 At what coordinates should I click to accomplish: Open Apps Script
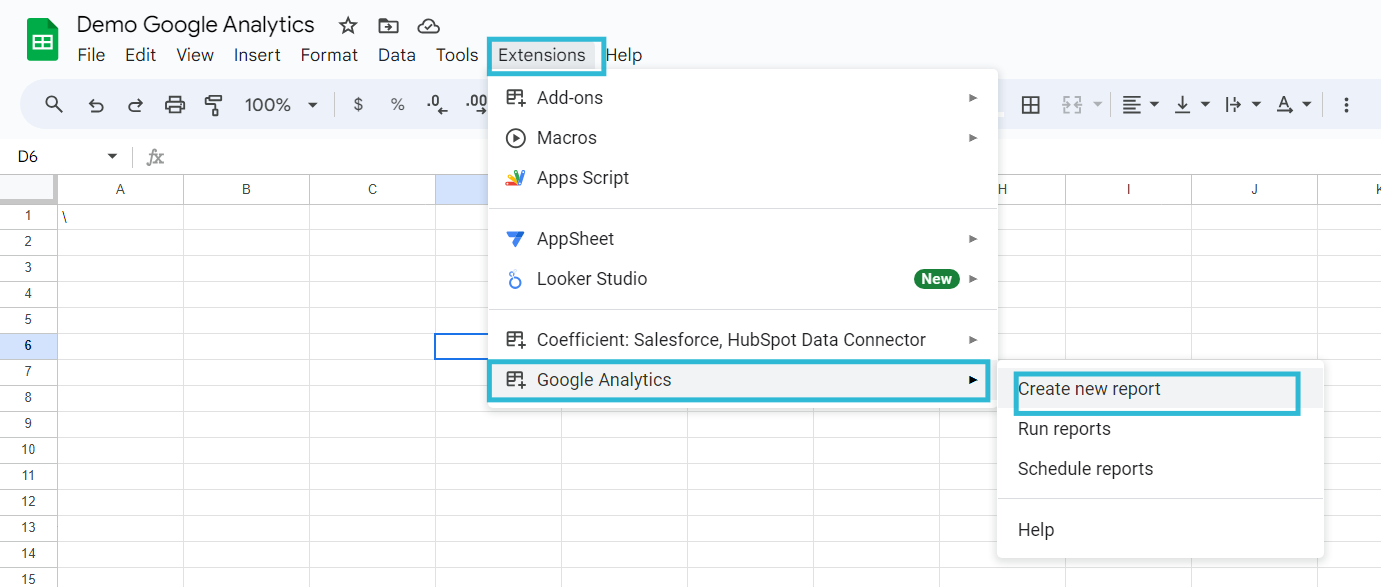[743, 178]
